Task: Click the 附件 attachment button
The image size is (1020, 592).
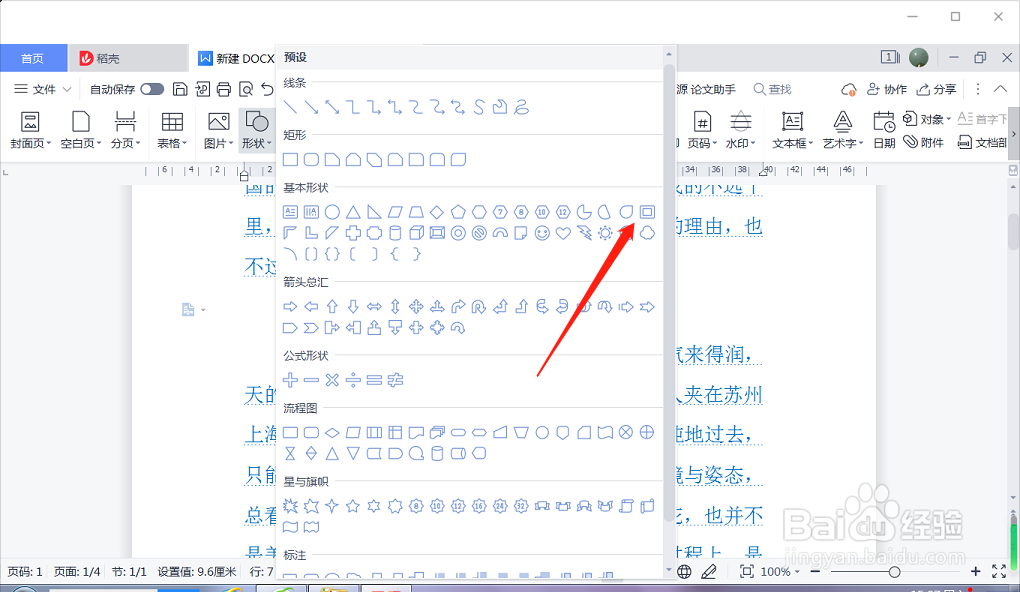Action: [x=924, y=142]
